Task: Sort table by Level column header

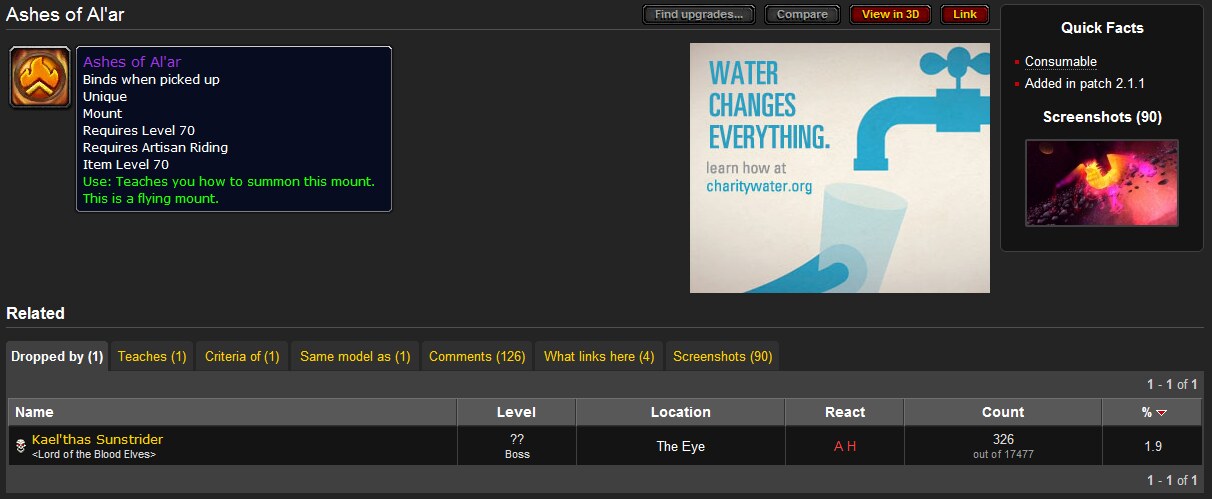Action: pos(516,412)
